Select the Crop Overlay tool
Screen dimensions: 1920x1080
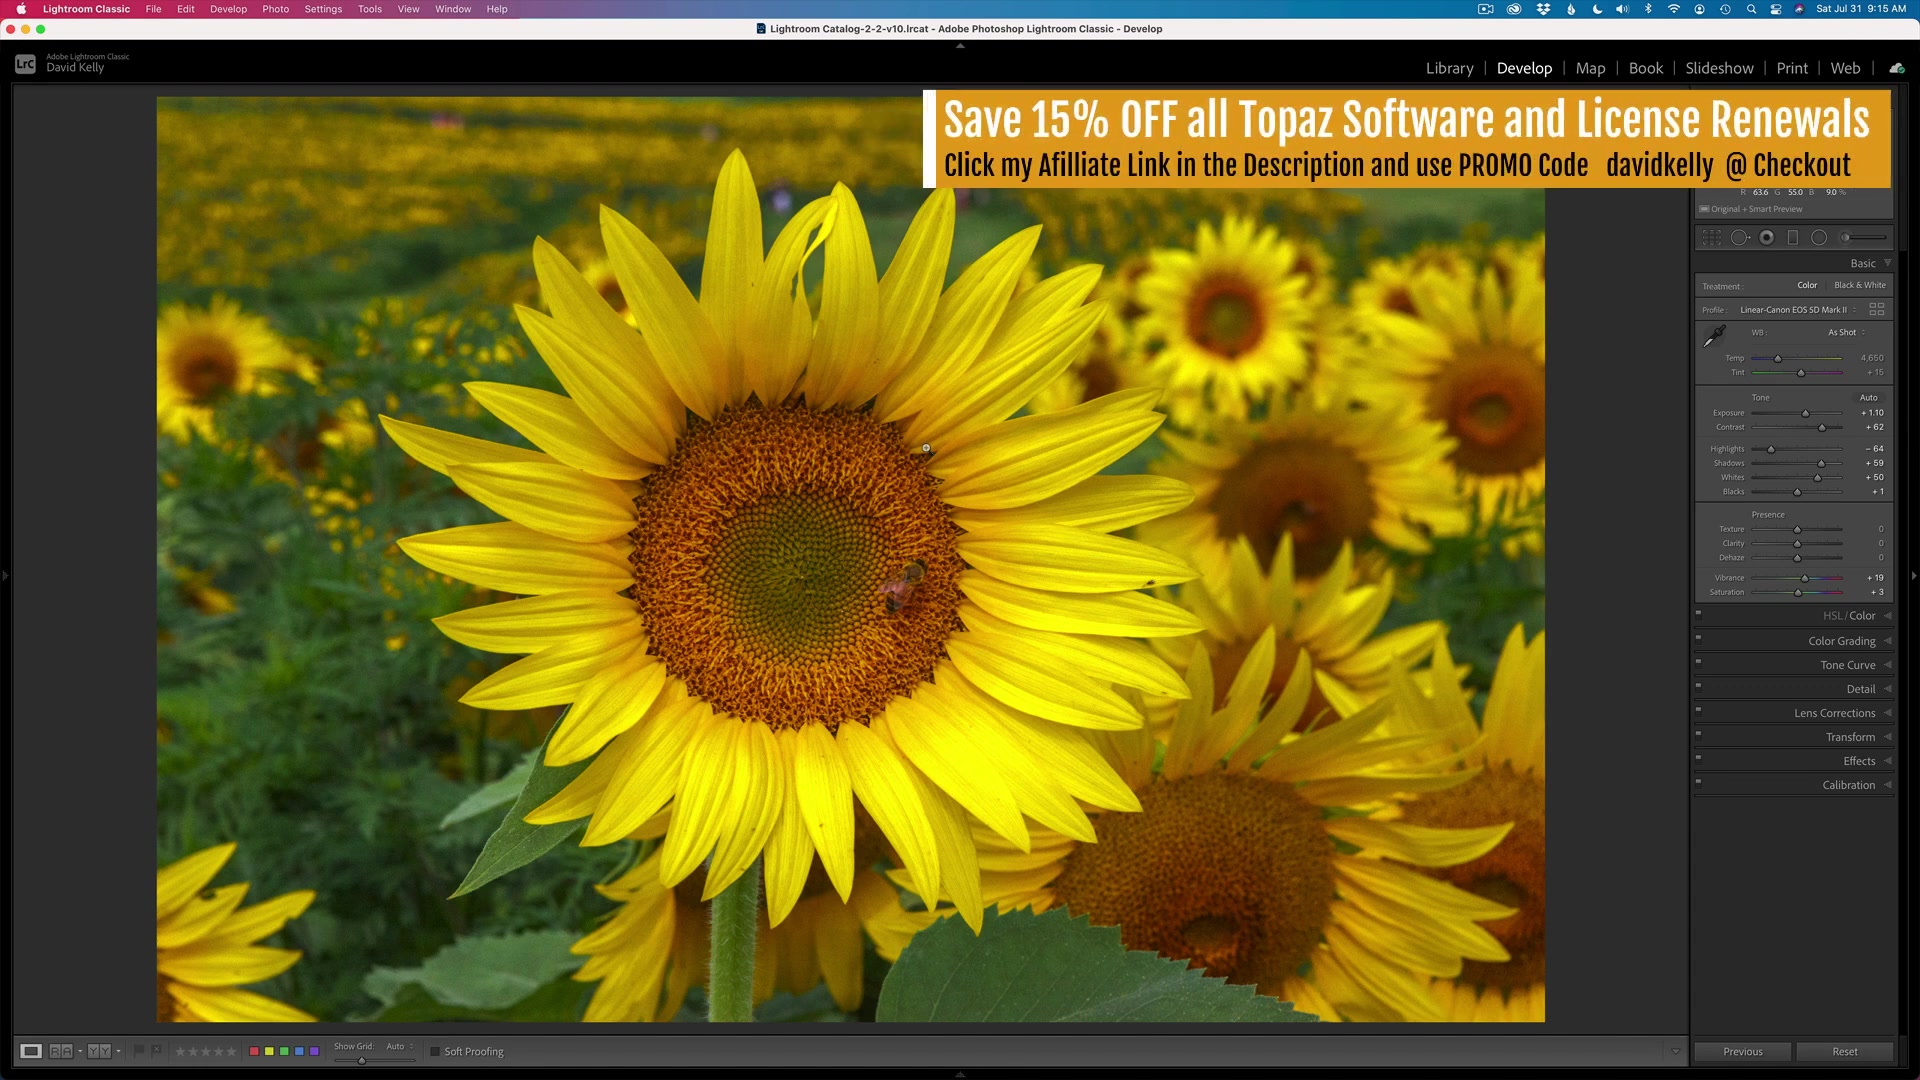click(1711, 237)
